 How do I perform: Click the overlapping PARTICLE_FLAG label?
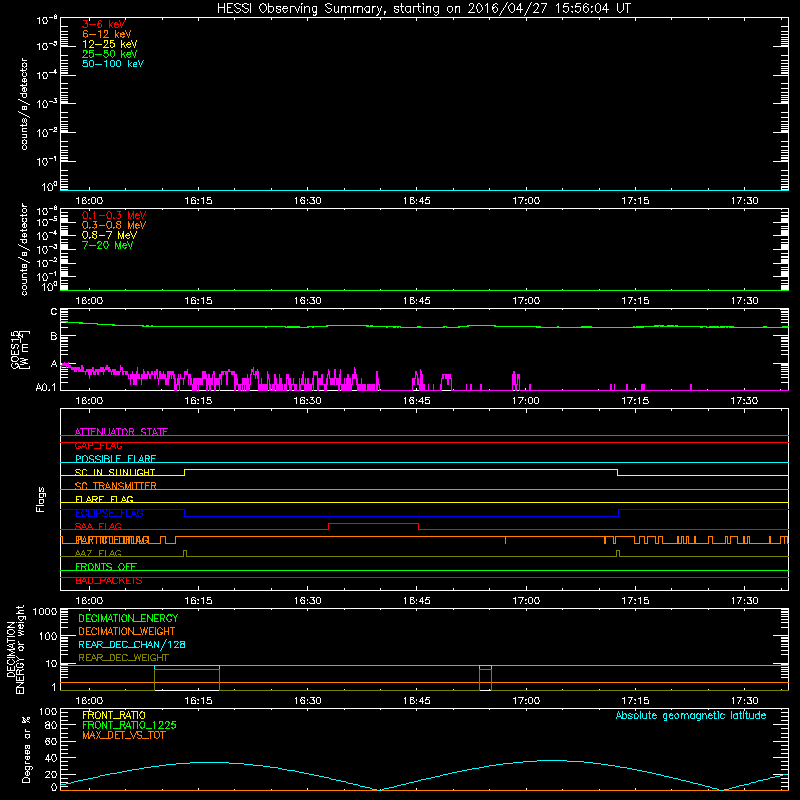point(112,540)
